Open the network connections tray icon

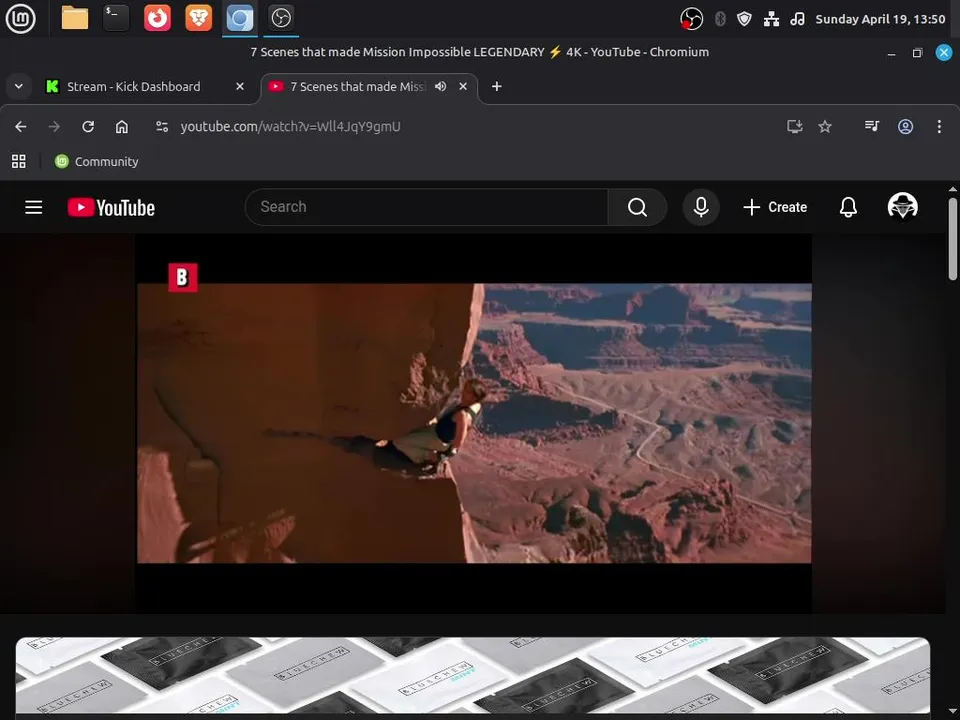(x=771, y=19)
